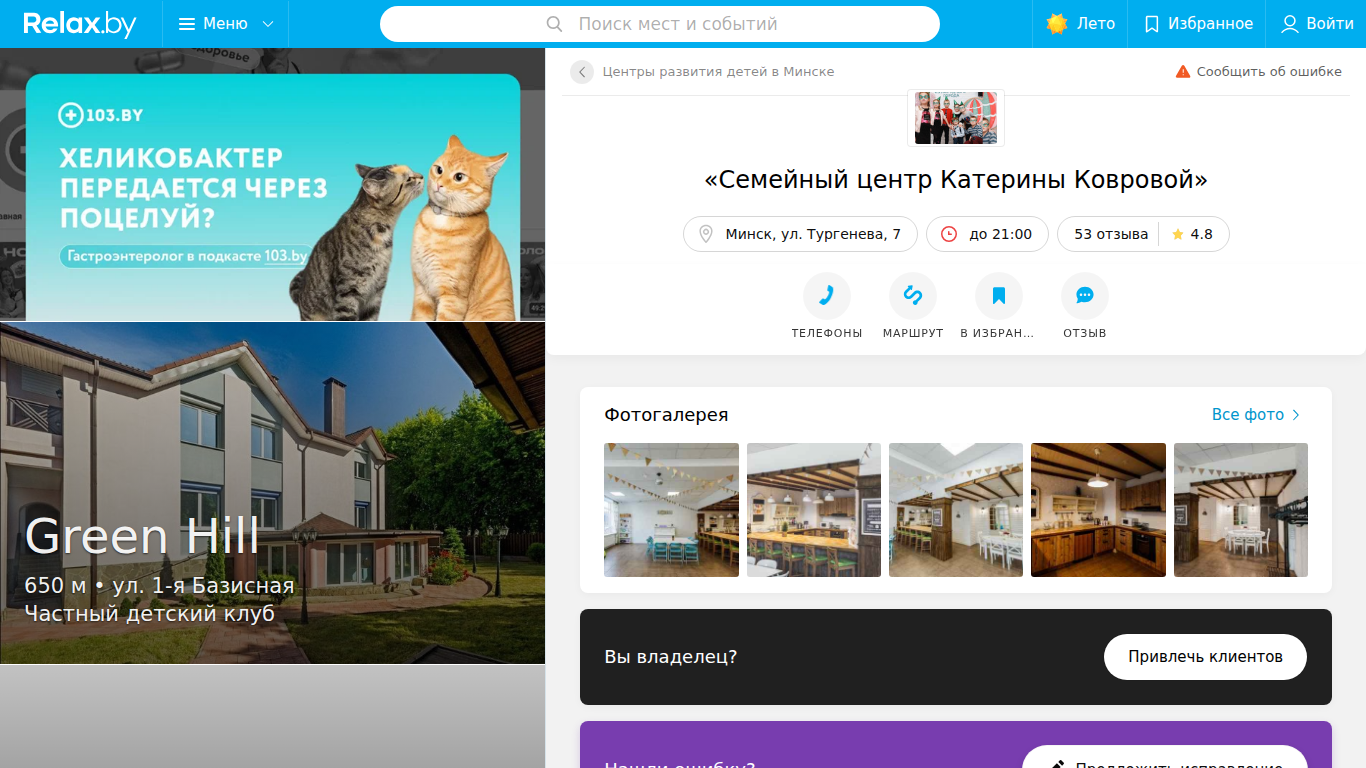Viewport: 1366px width, 768px height.
Task: Open address Минск, ул. Тургенева, 7
Action: (800, 234)
